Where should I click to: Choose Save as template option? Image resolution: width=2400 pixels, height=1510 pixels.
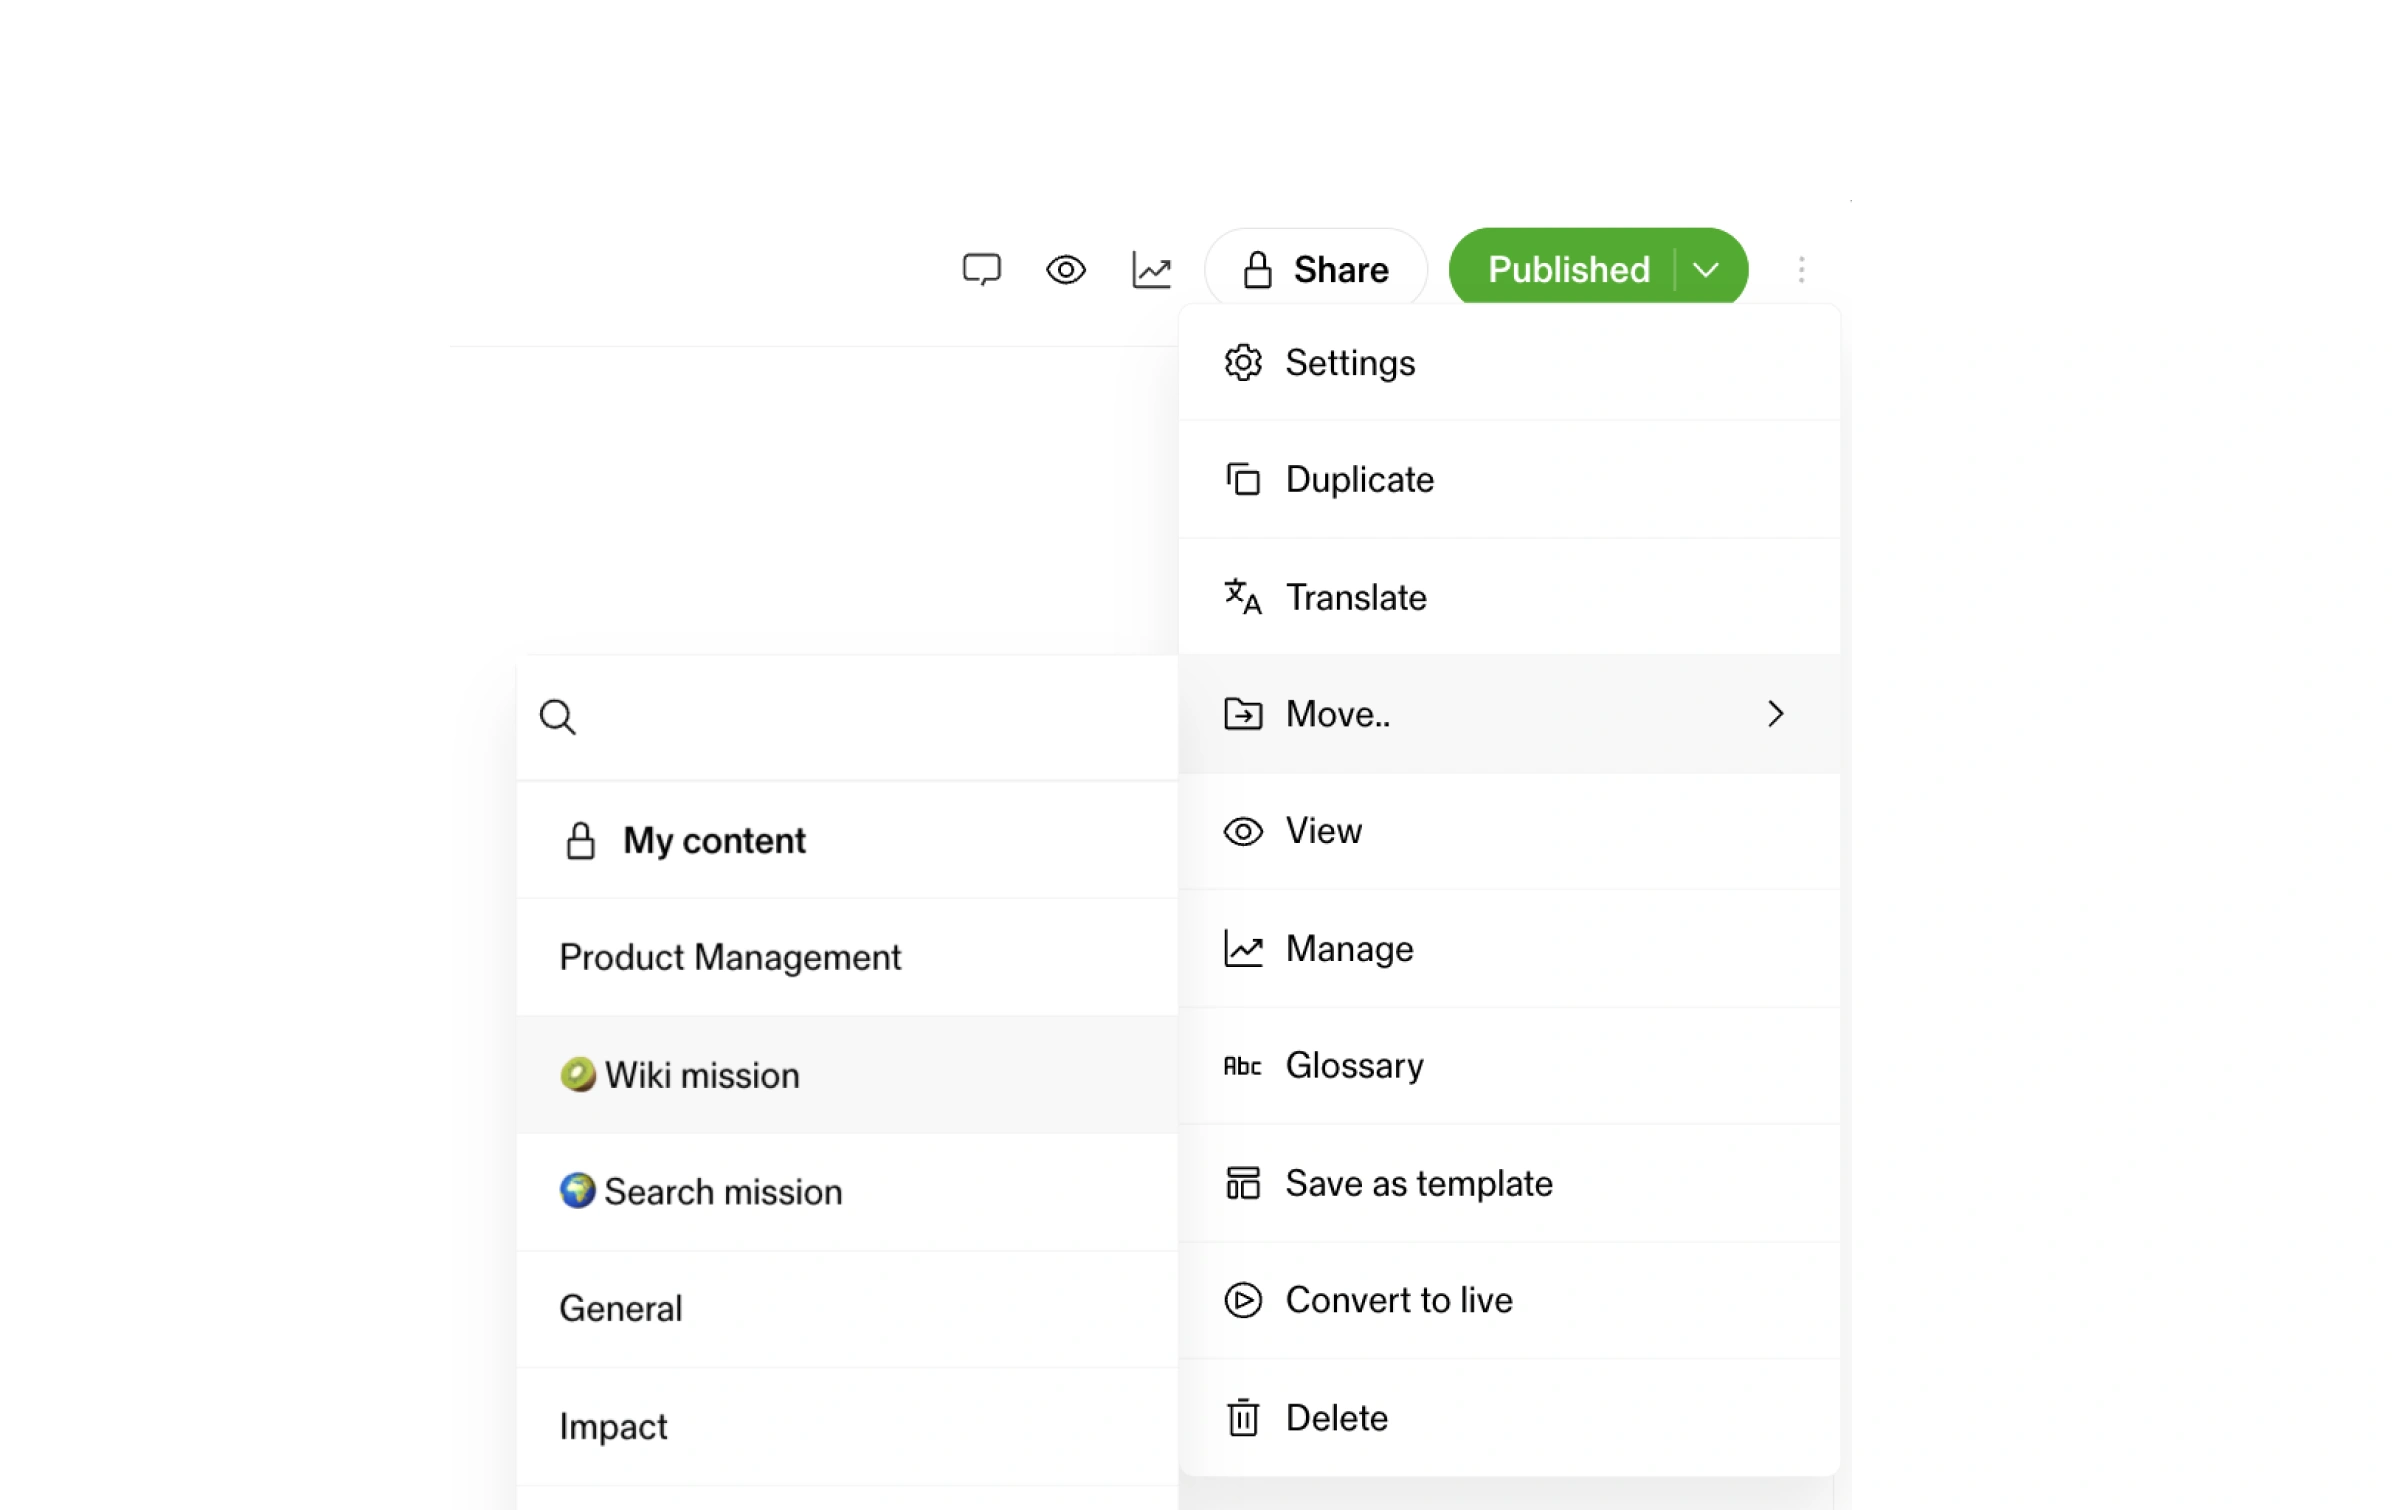[1418, 1183]
